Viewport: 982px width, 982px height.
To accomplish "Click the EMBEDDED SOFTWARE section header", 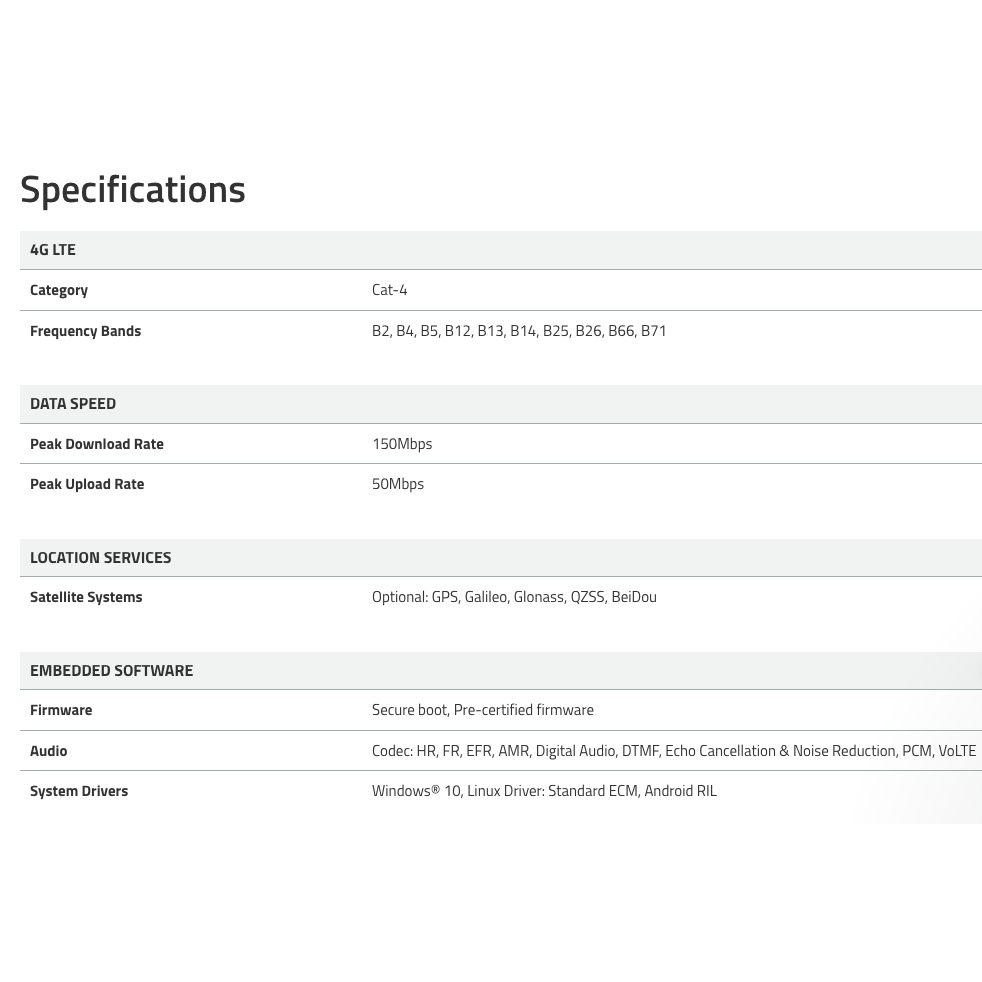I will click(111, 670).
